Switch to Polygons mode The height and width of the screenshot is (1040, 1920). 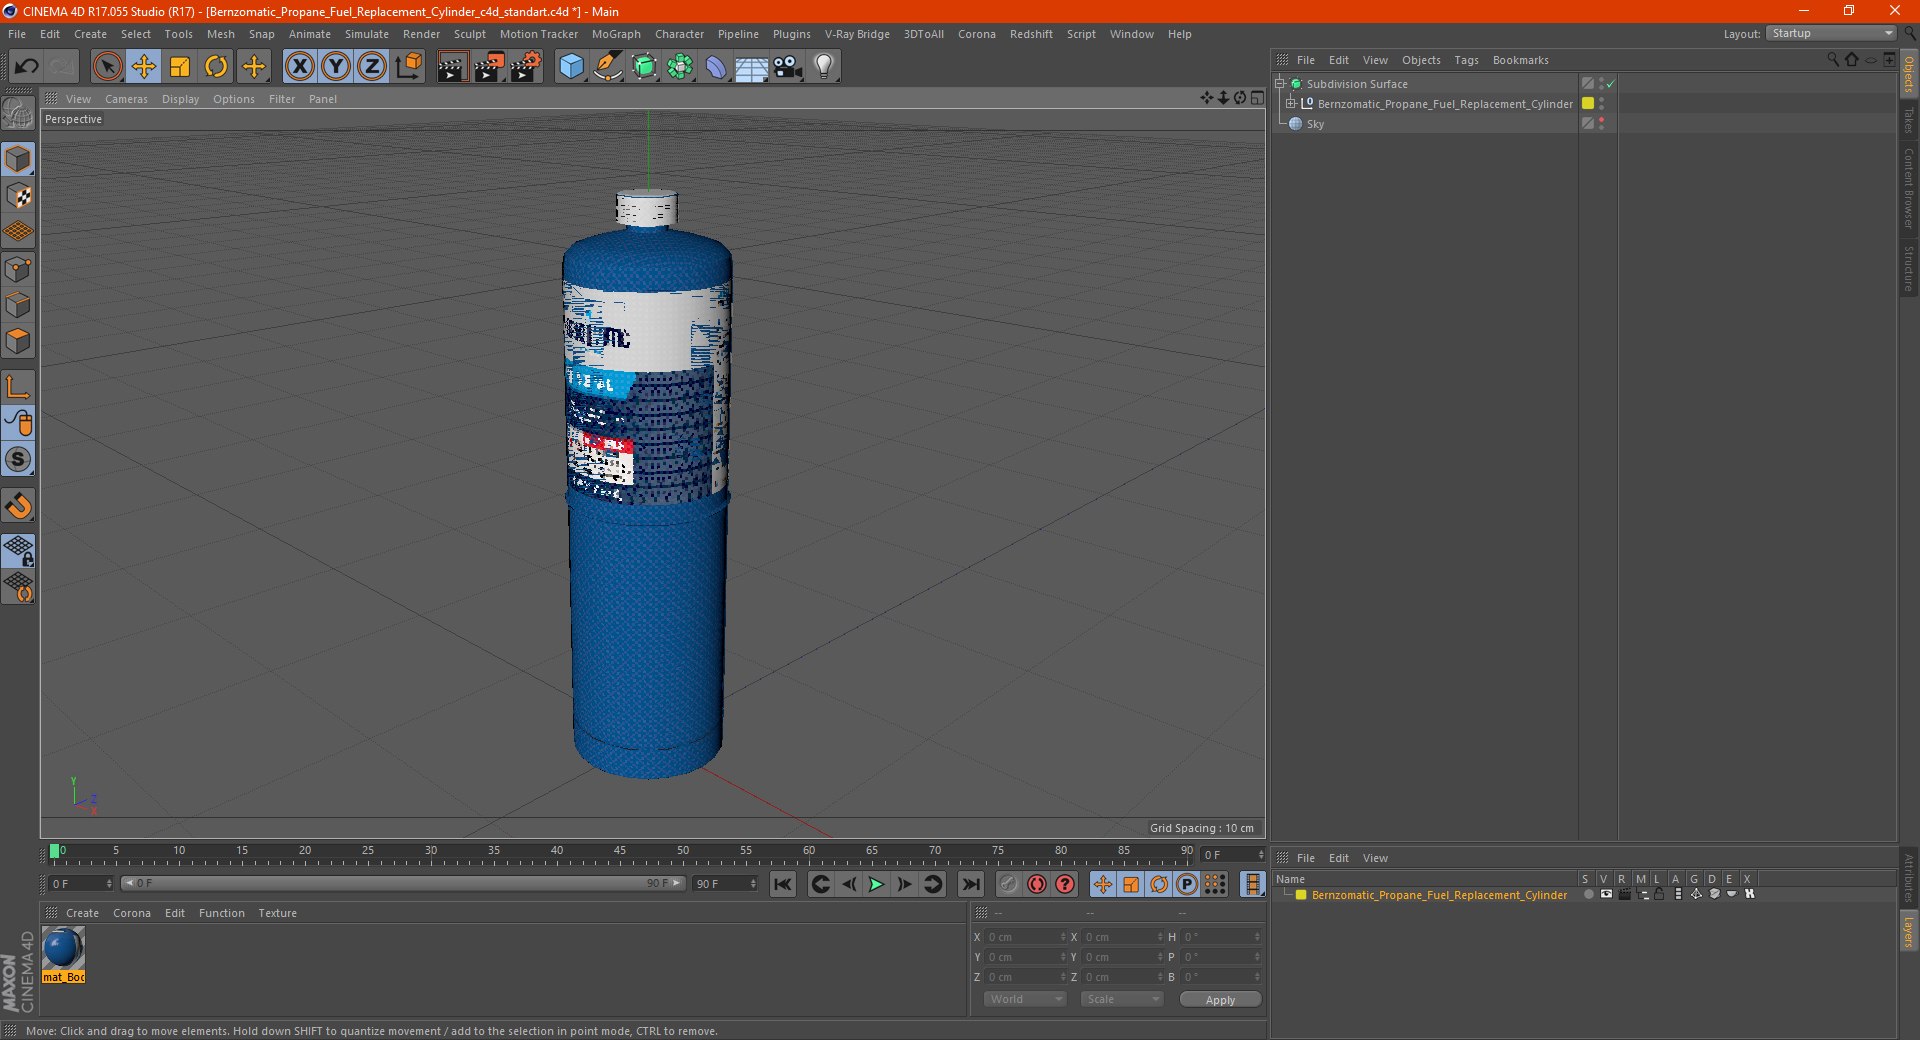click(18, 341)
